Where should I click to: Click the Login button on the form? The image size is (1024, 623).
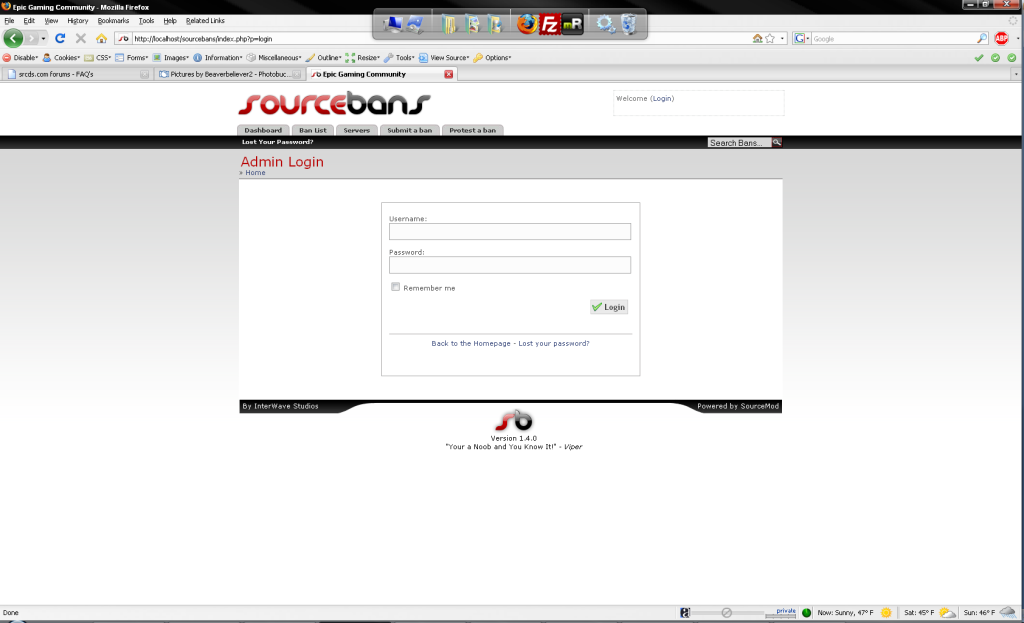[609, 307]
